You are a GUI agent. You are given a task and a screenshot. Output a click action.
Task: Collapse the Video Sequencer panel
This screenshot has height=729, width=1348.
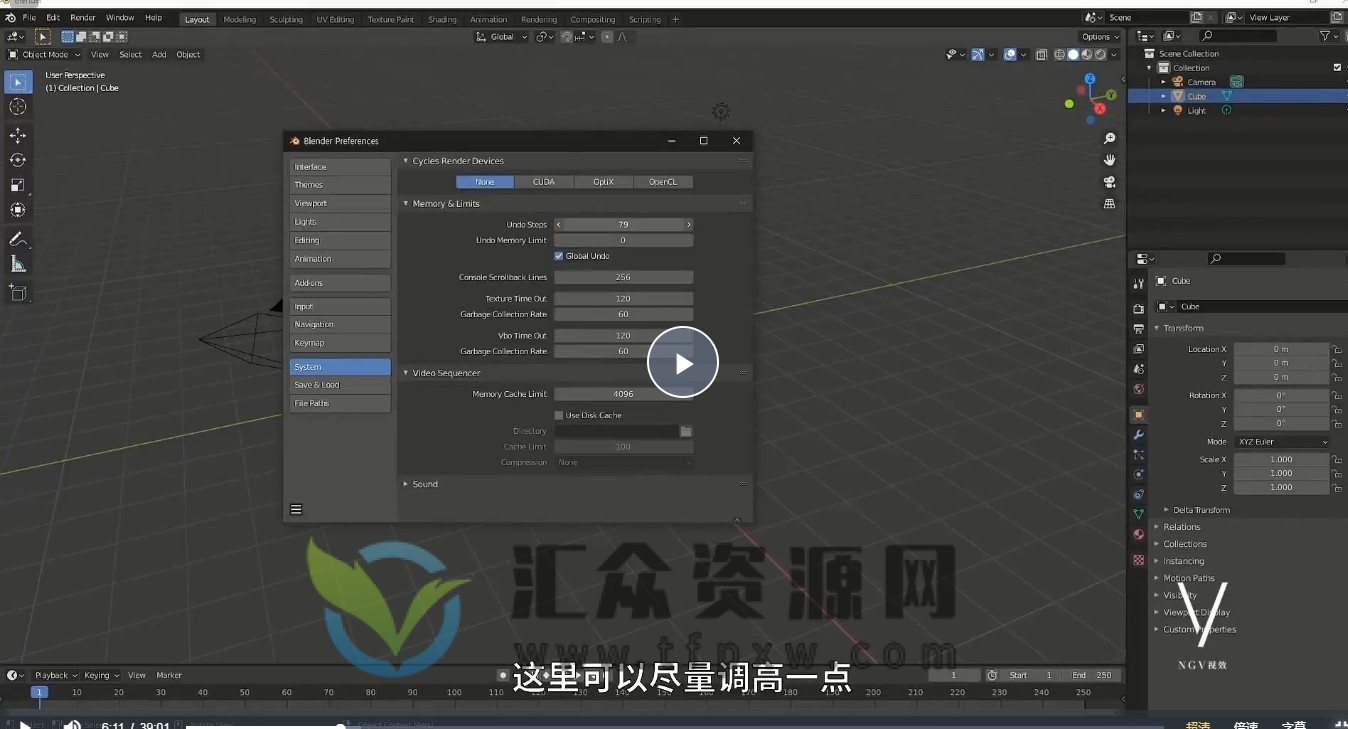[406, 373]
